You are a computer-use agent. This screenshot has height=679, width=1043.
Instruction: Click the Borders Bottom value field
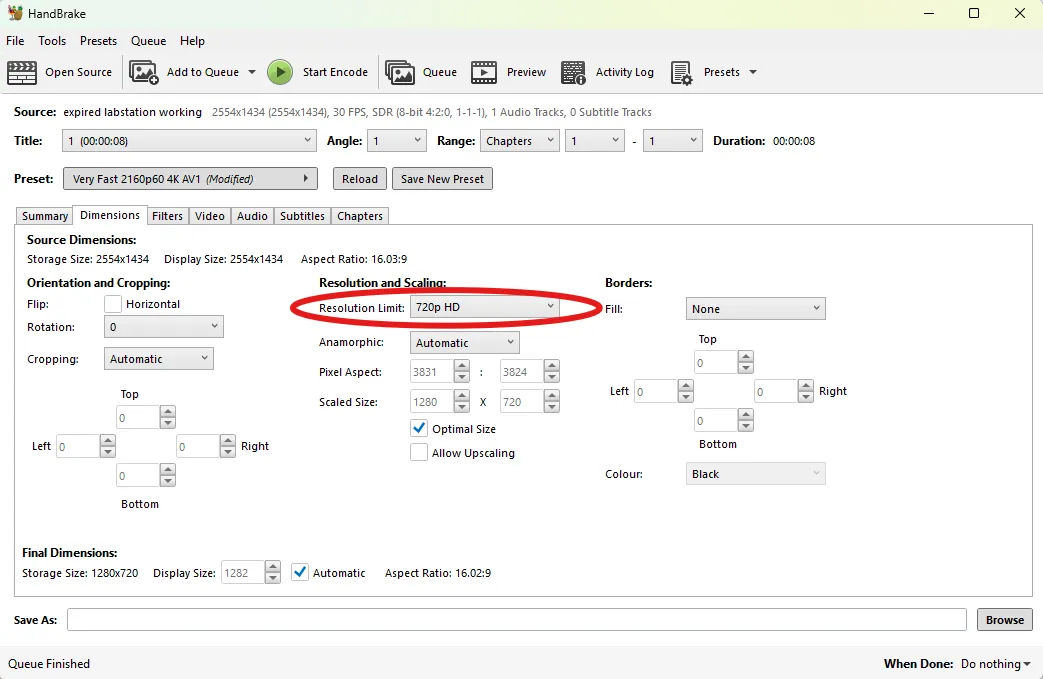point(716,420)
